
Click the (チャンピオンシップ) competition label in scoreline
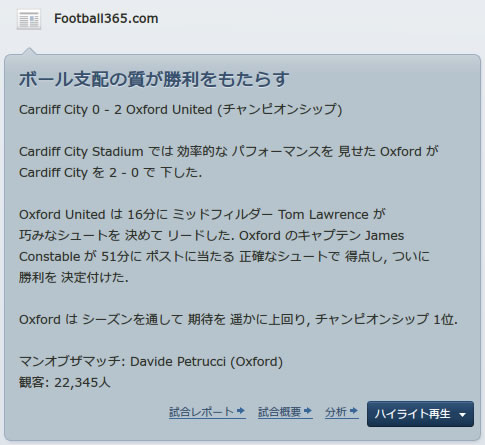coord(280,109)
